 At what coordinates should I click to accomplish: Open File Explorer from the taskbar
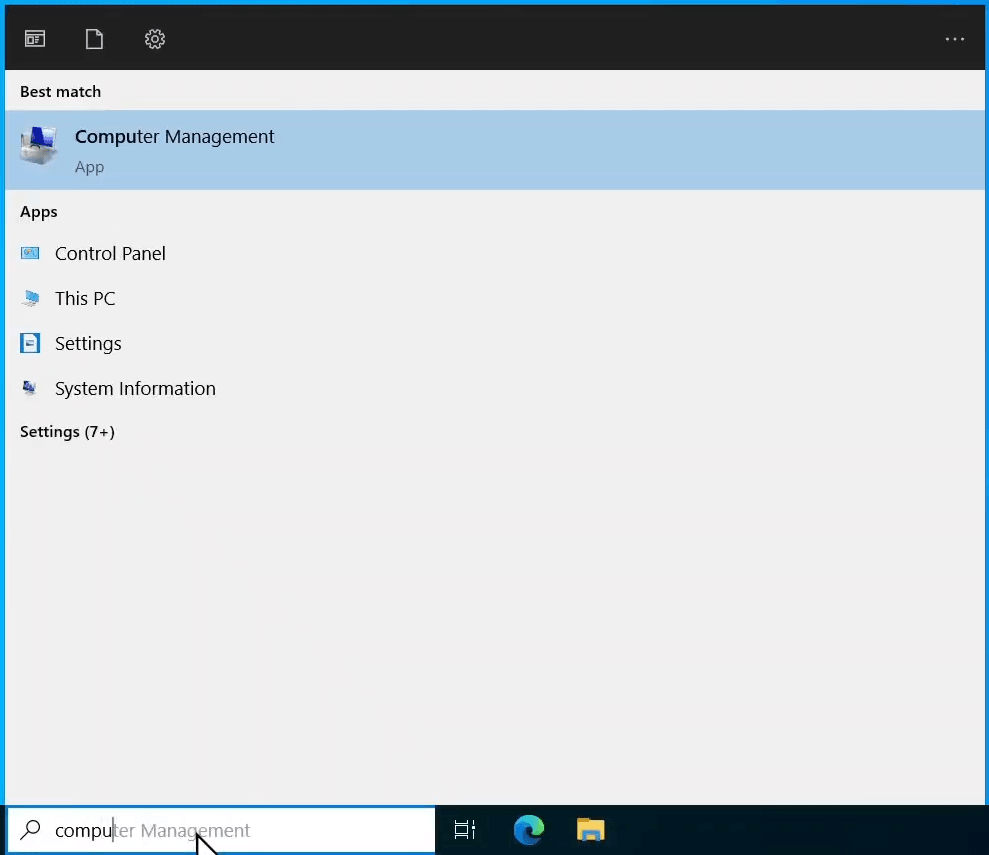[590, 830]
